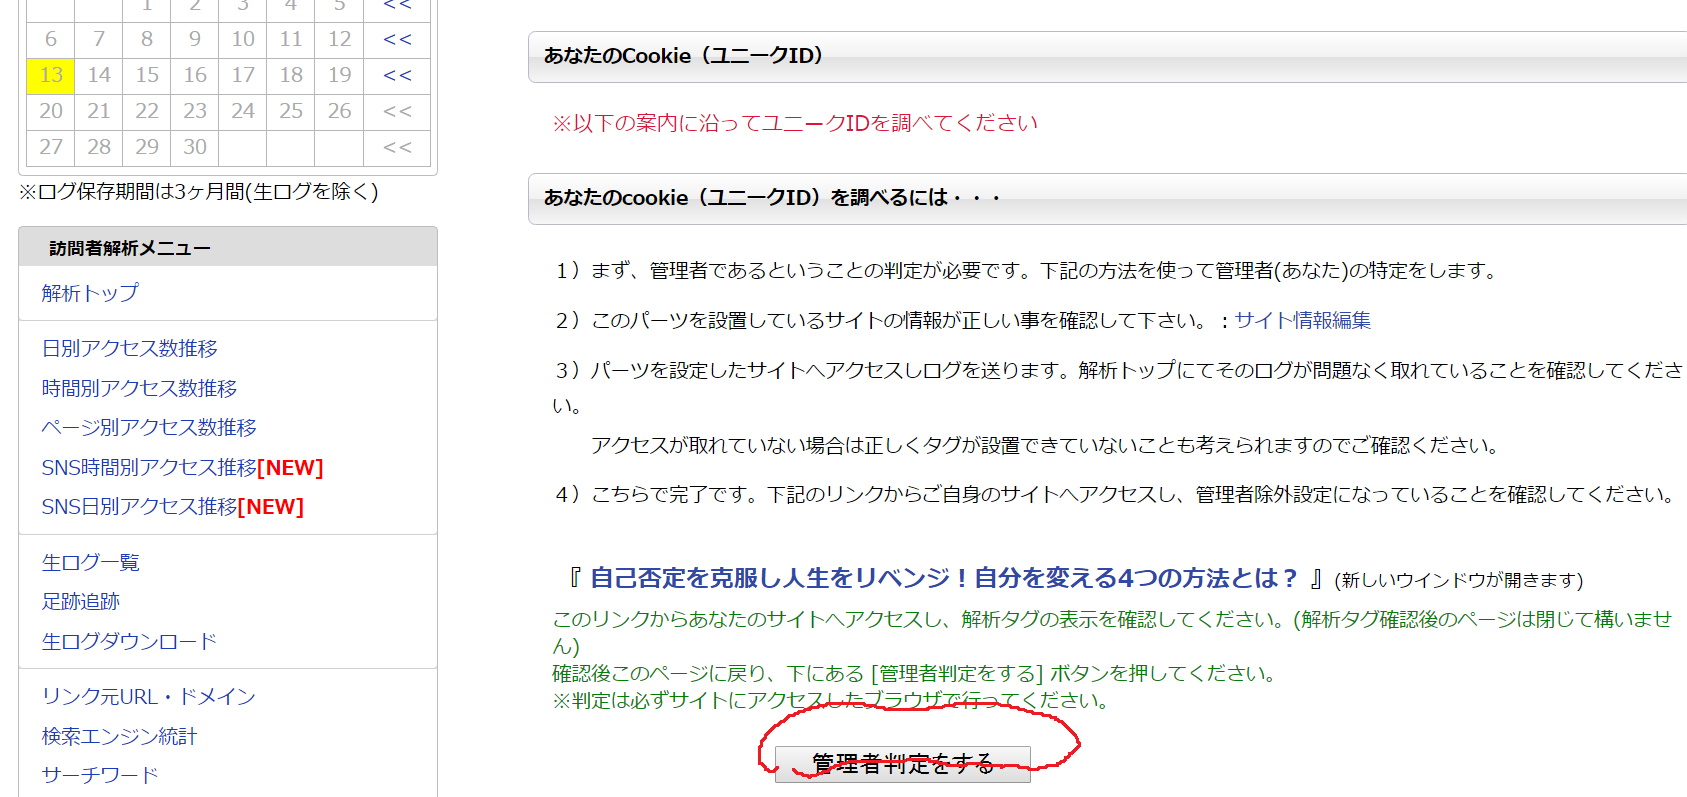The width and height of the screenshot is (1687, 797).
Task: Select calendar day 10
Action: (x=243, y=39)
